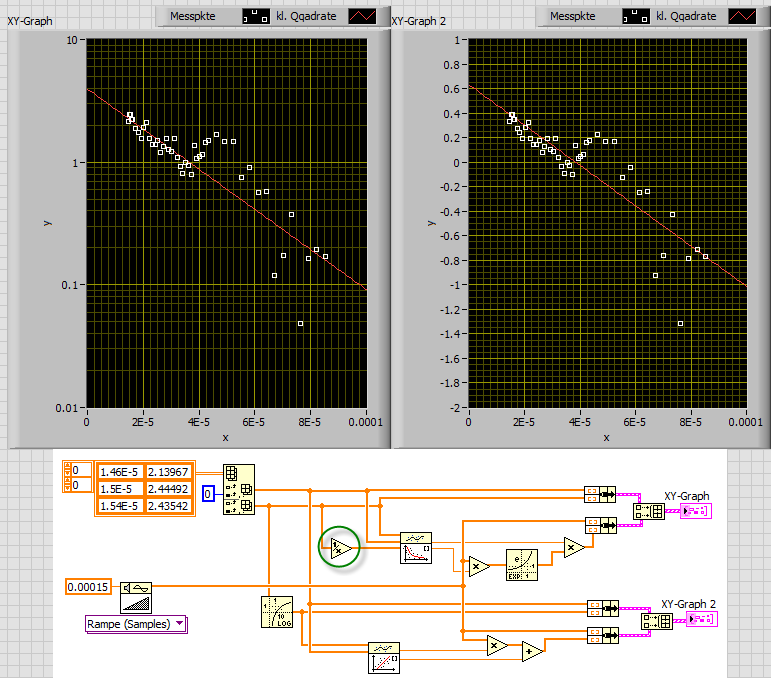Click the kl. Qqadrate legend label in XY-Graph 2

tap(686, 16)
